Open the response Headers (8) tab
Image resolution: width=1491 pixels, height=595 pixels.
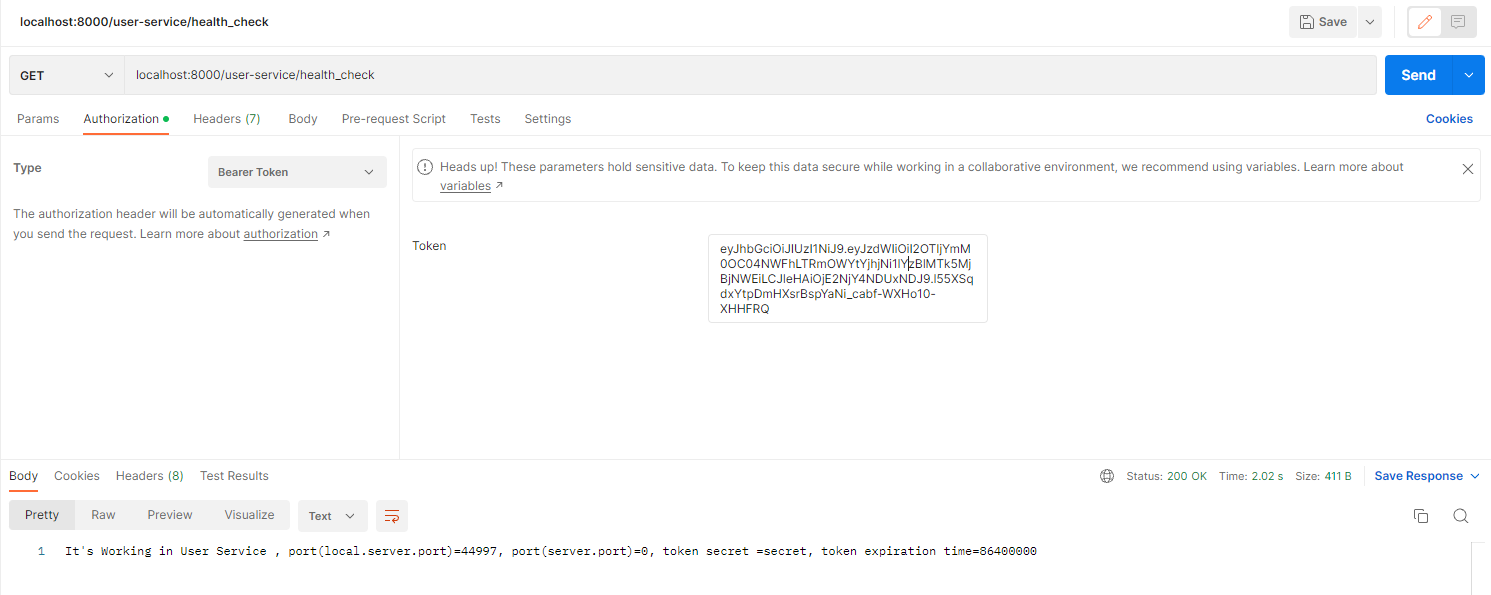(150, 476)
